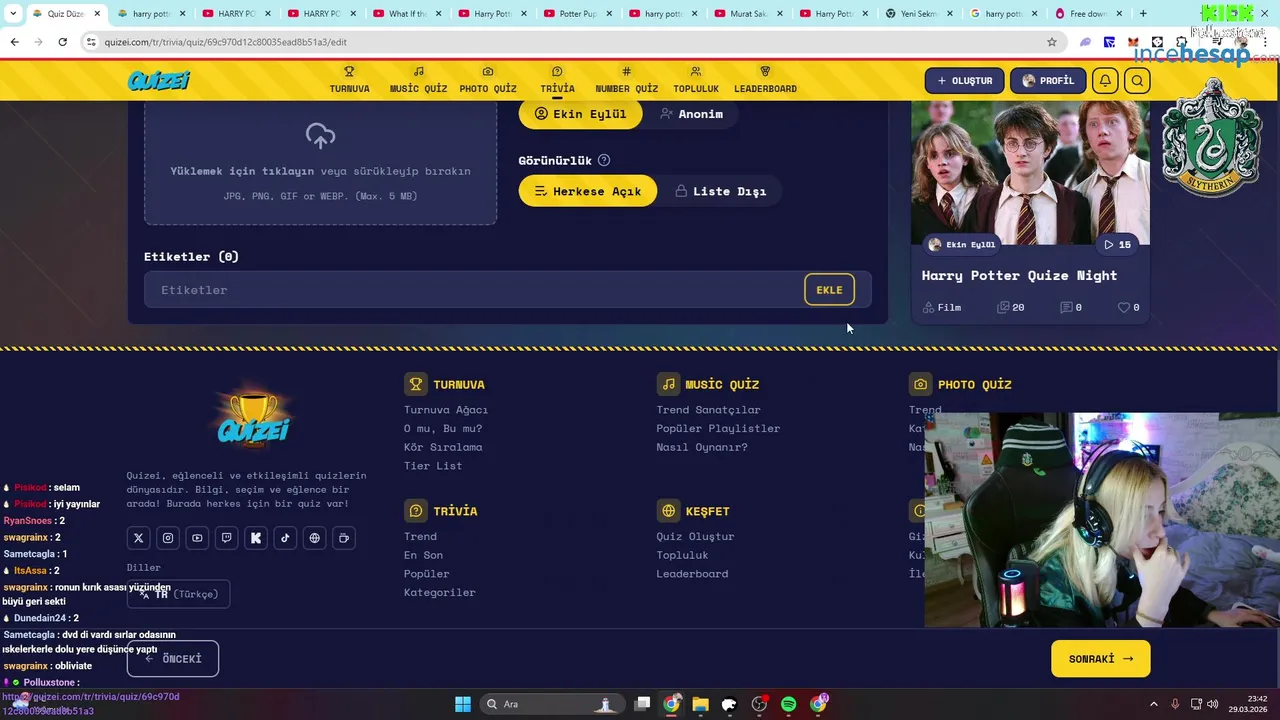Open the browser tab search dropdown arrow
This screenshot has height=720, width=1280.
click(x=13, y=14)
